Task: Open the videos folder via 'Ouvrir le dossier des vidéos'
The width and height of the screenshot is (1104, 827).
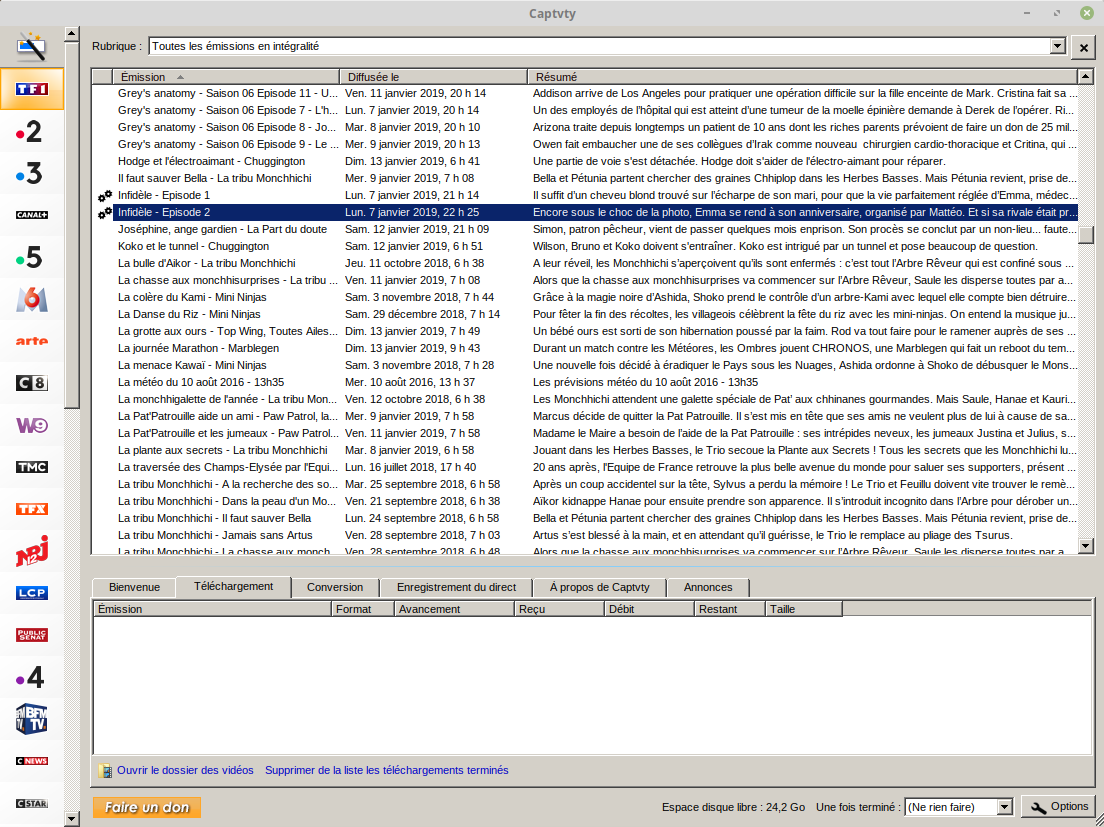Action: tap(184, 770)
